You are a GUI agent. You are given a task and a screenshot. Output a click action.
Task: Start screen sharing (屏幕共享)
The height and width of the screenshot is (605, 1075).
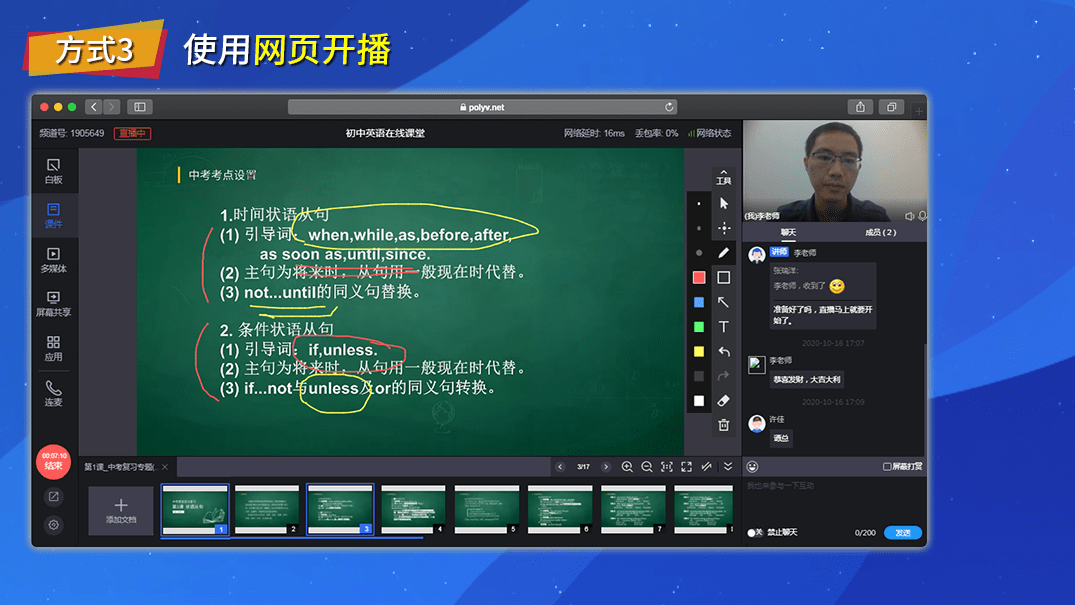click(53, 303)
